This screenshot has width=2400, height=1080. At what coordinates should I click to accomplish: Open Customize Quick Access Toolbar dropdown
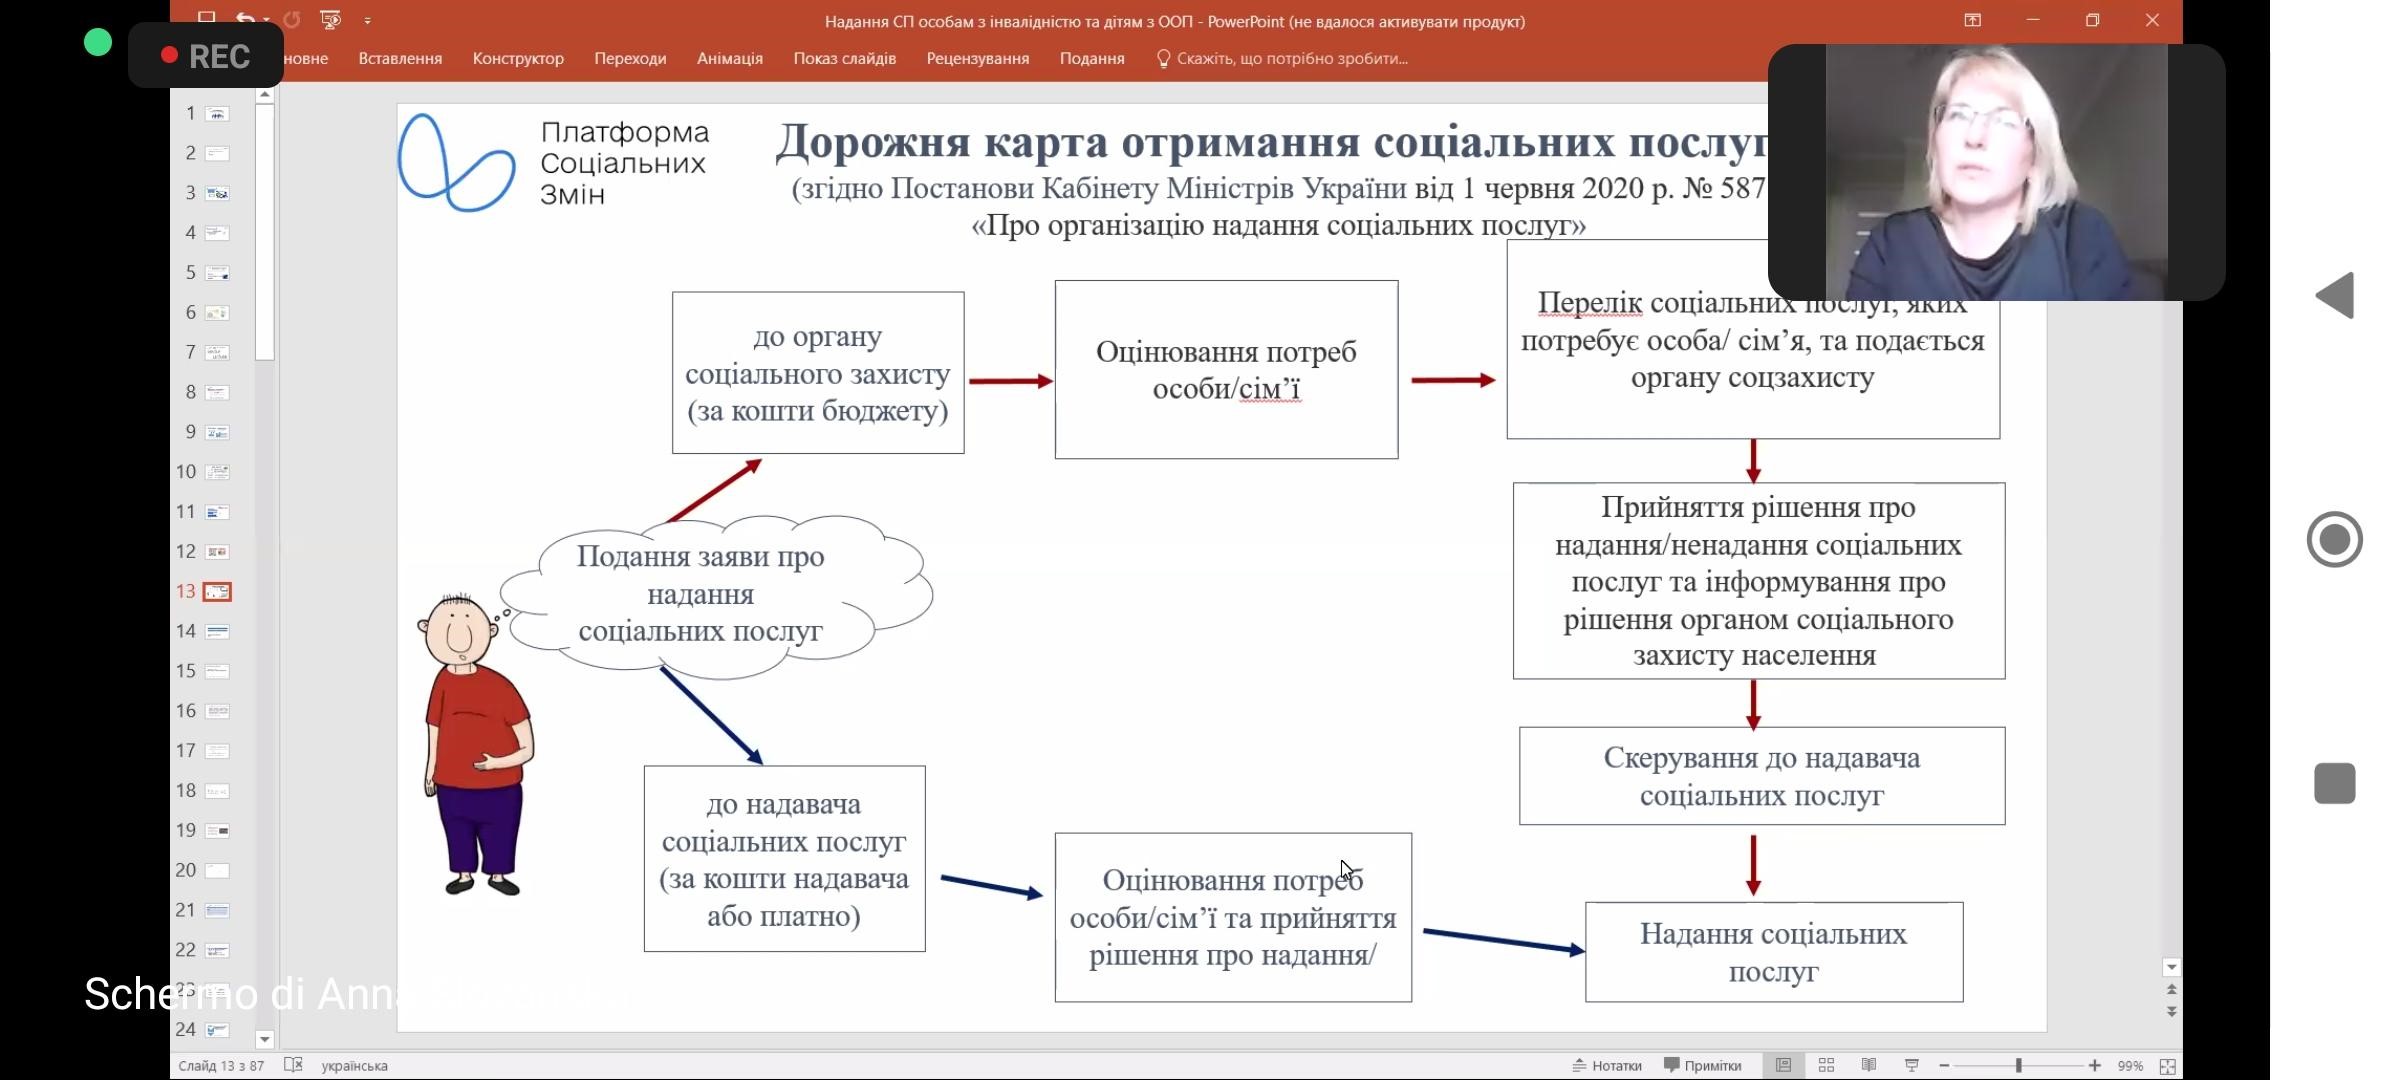[x=367, y=21]
